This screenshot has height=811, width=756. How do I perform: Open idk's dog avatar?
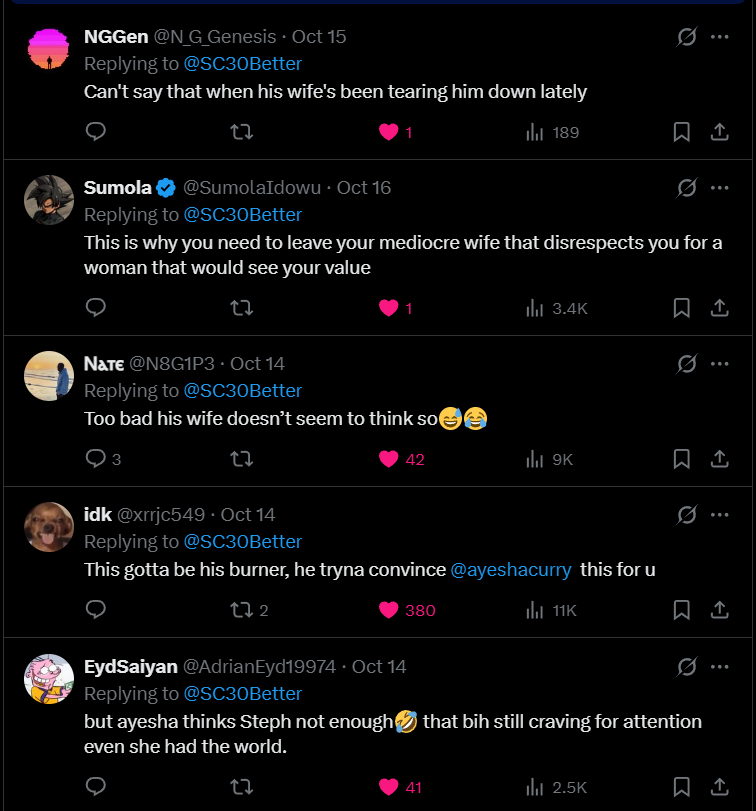[49, 527]
